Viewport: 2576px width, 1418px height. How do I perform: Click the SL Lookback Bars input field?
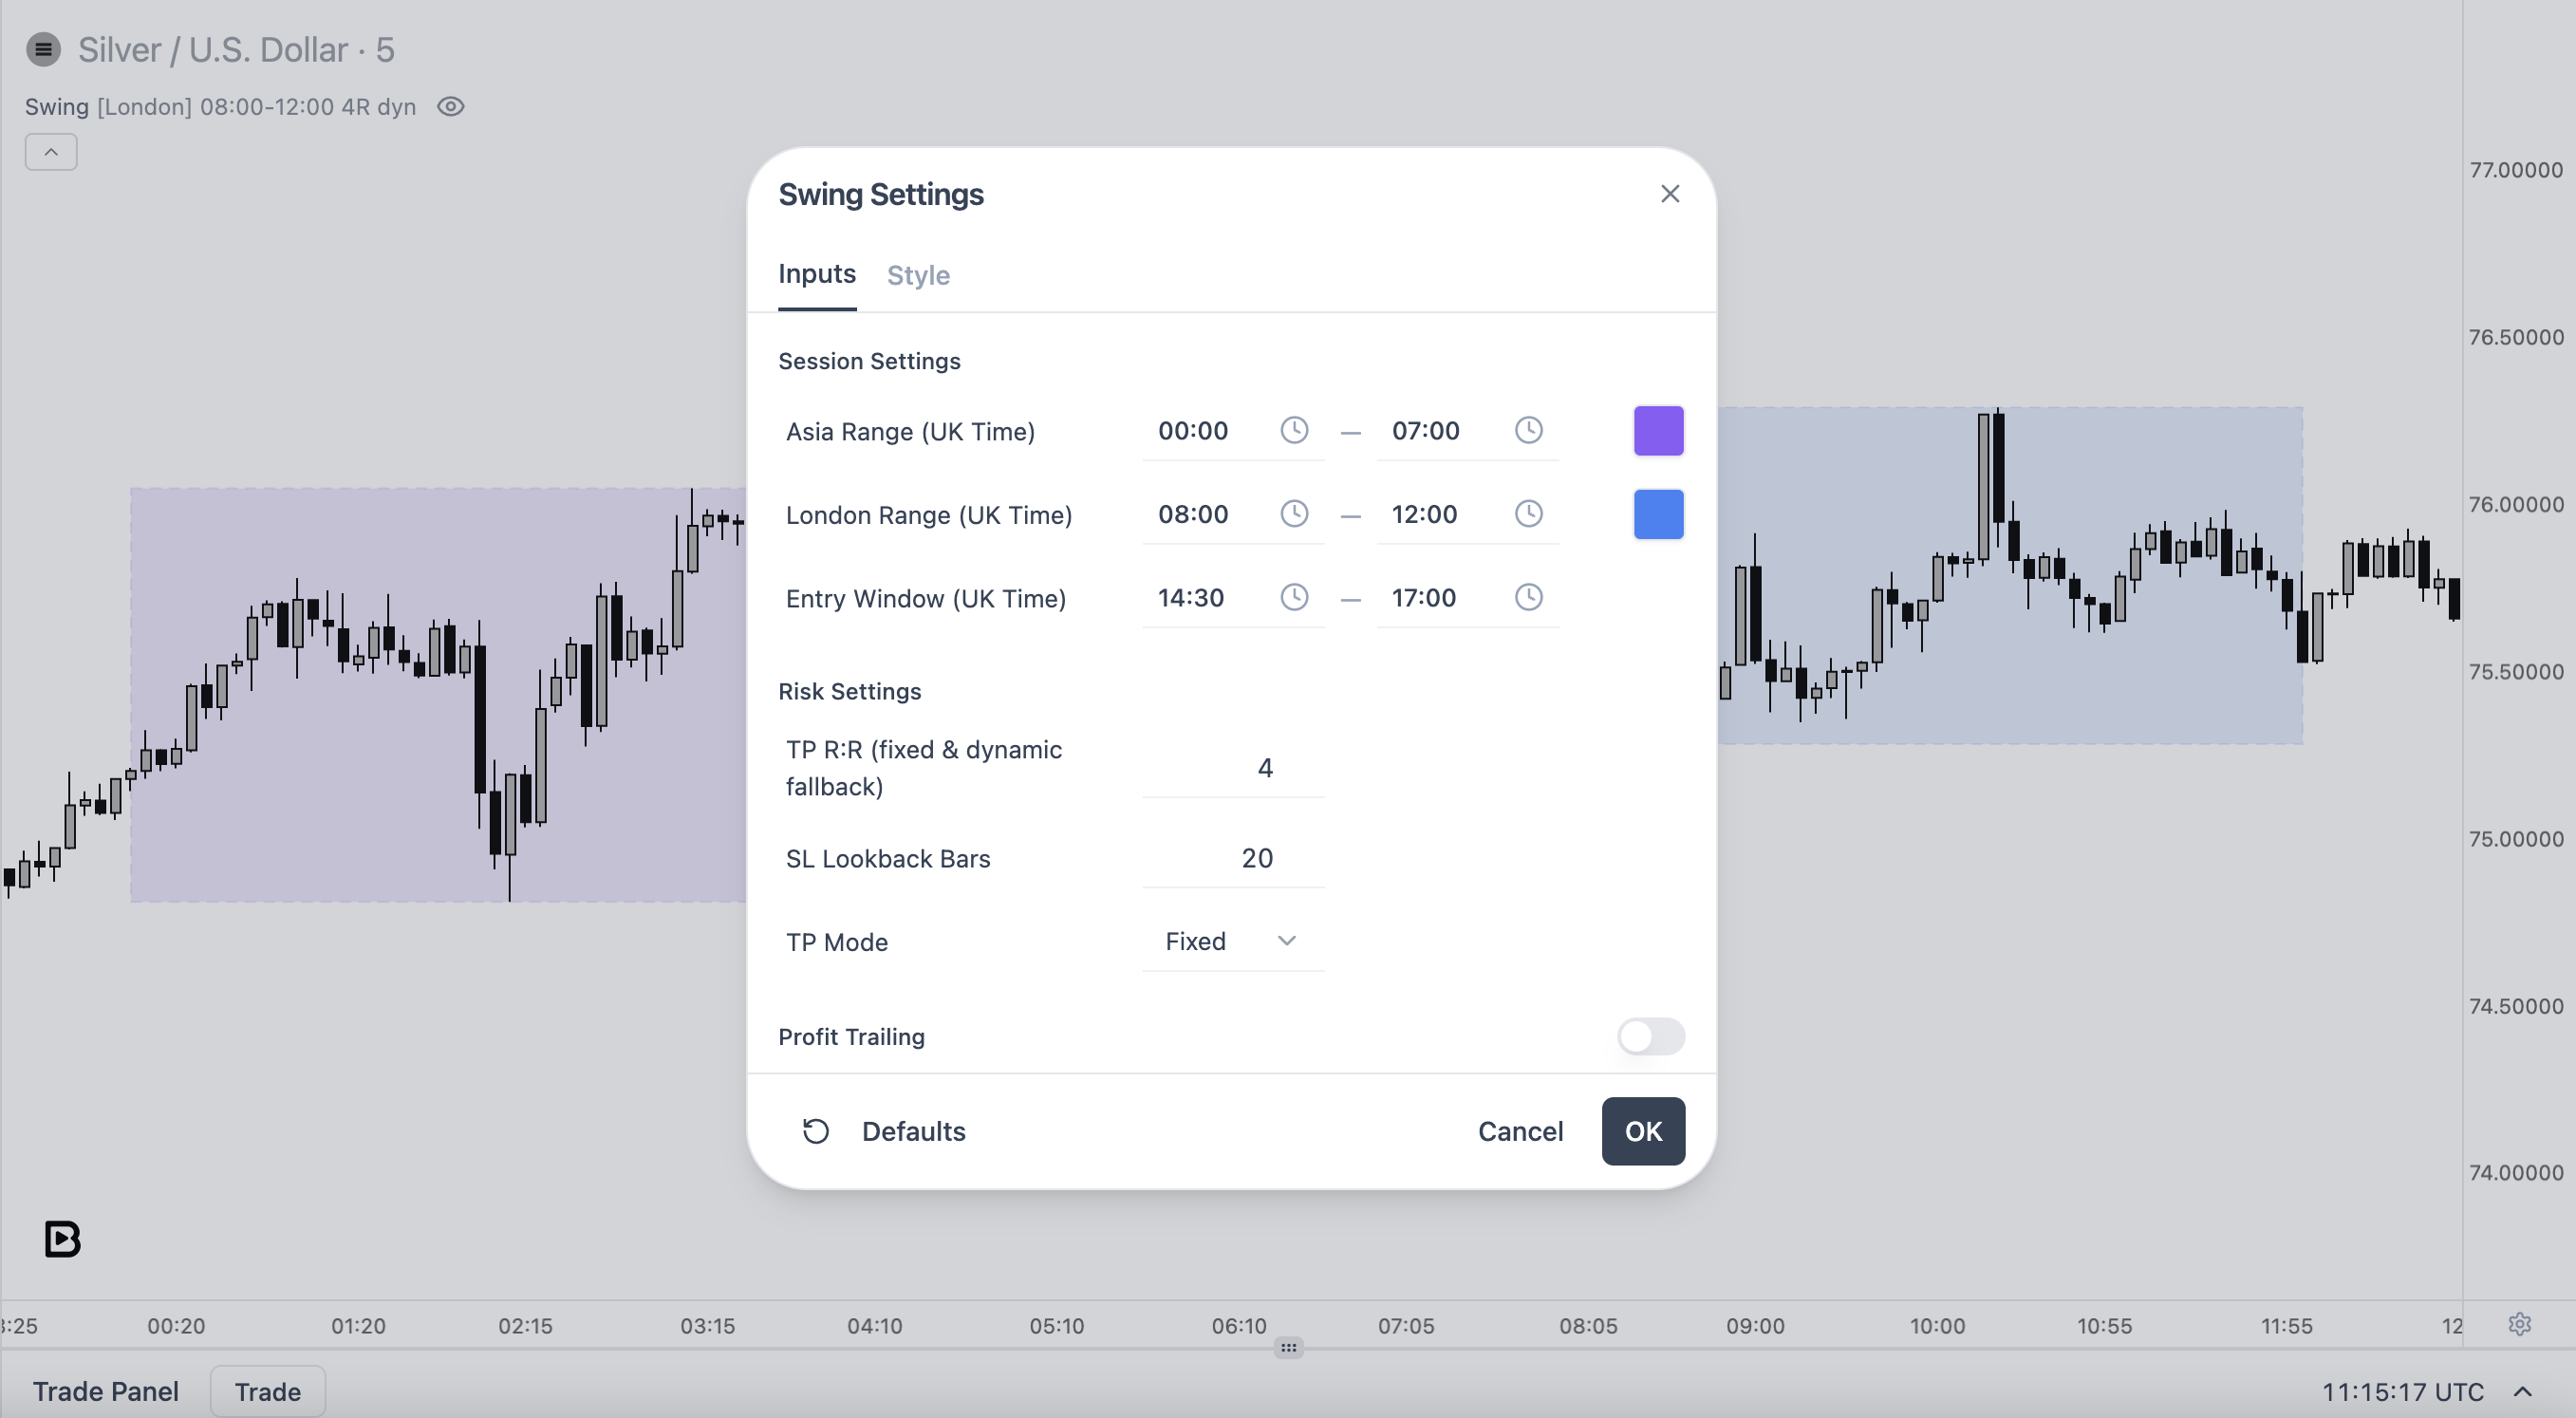pyautogui.click(x=1233, y=858)
